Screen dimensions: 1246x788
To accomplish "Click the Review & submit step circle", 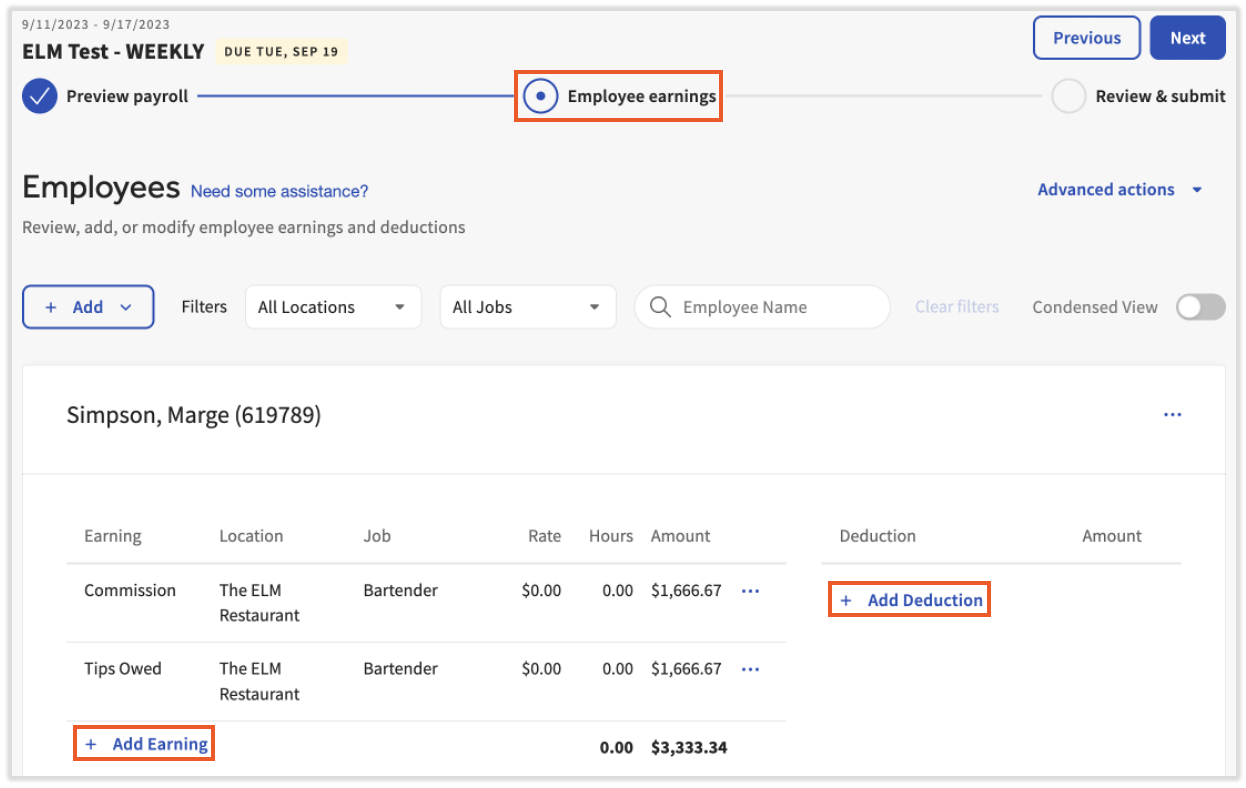I will [x=1068, y=96].
